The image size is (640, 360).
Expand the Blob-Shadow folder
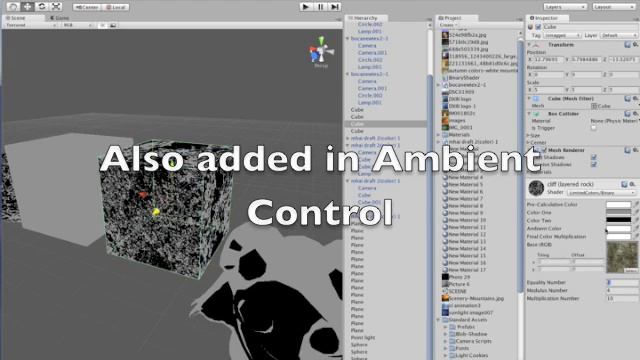coord(446,334)
